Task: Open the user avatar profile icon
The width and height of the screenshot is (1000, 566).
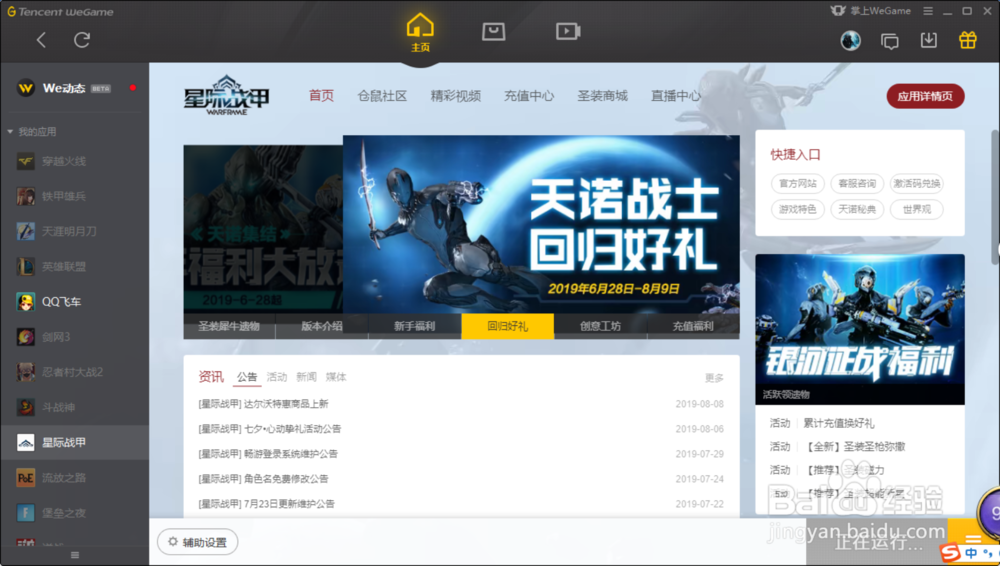Action: coord(850,41)
